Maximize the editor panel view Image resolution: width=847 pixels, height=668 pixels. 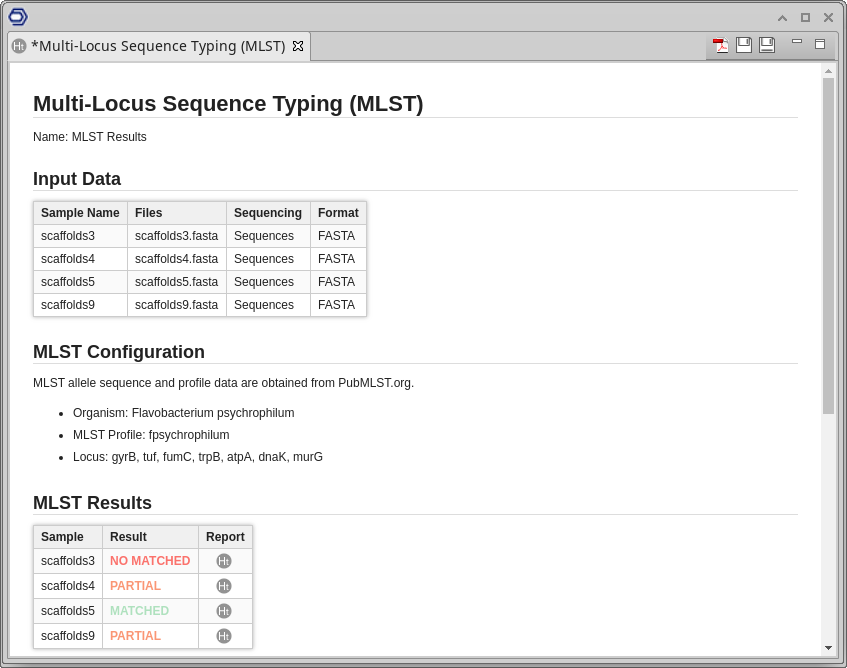tap(820, 44)
